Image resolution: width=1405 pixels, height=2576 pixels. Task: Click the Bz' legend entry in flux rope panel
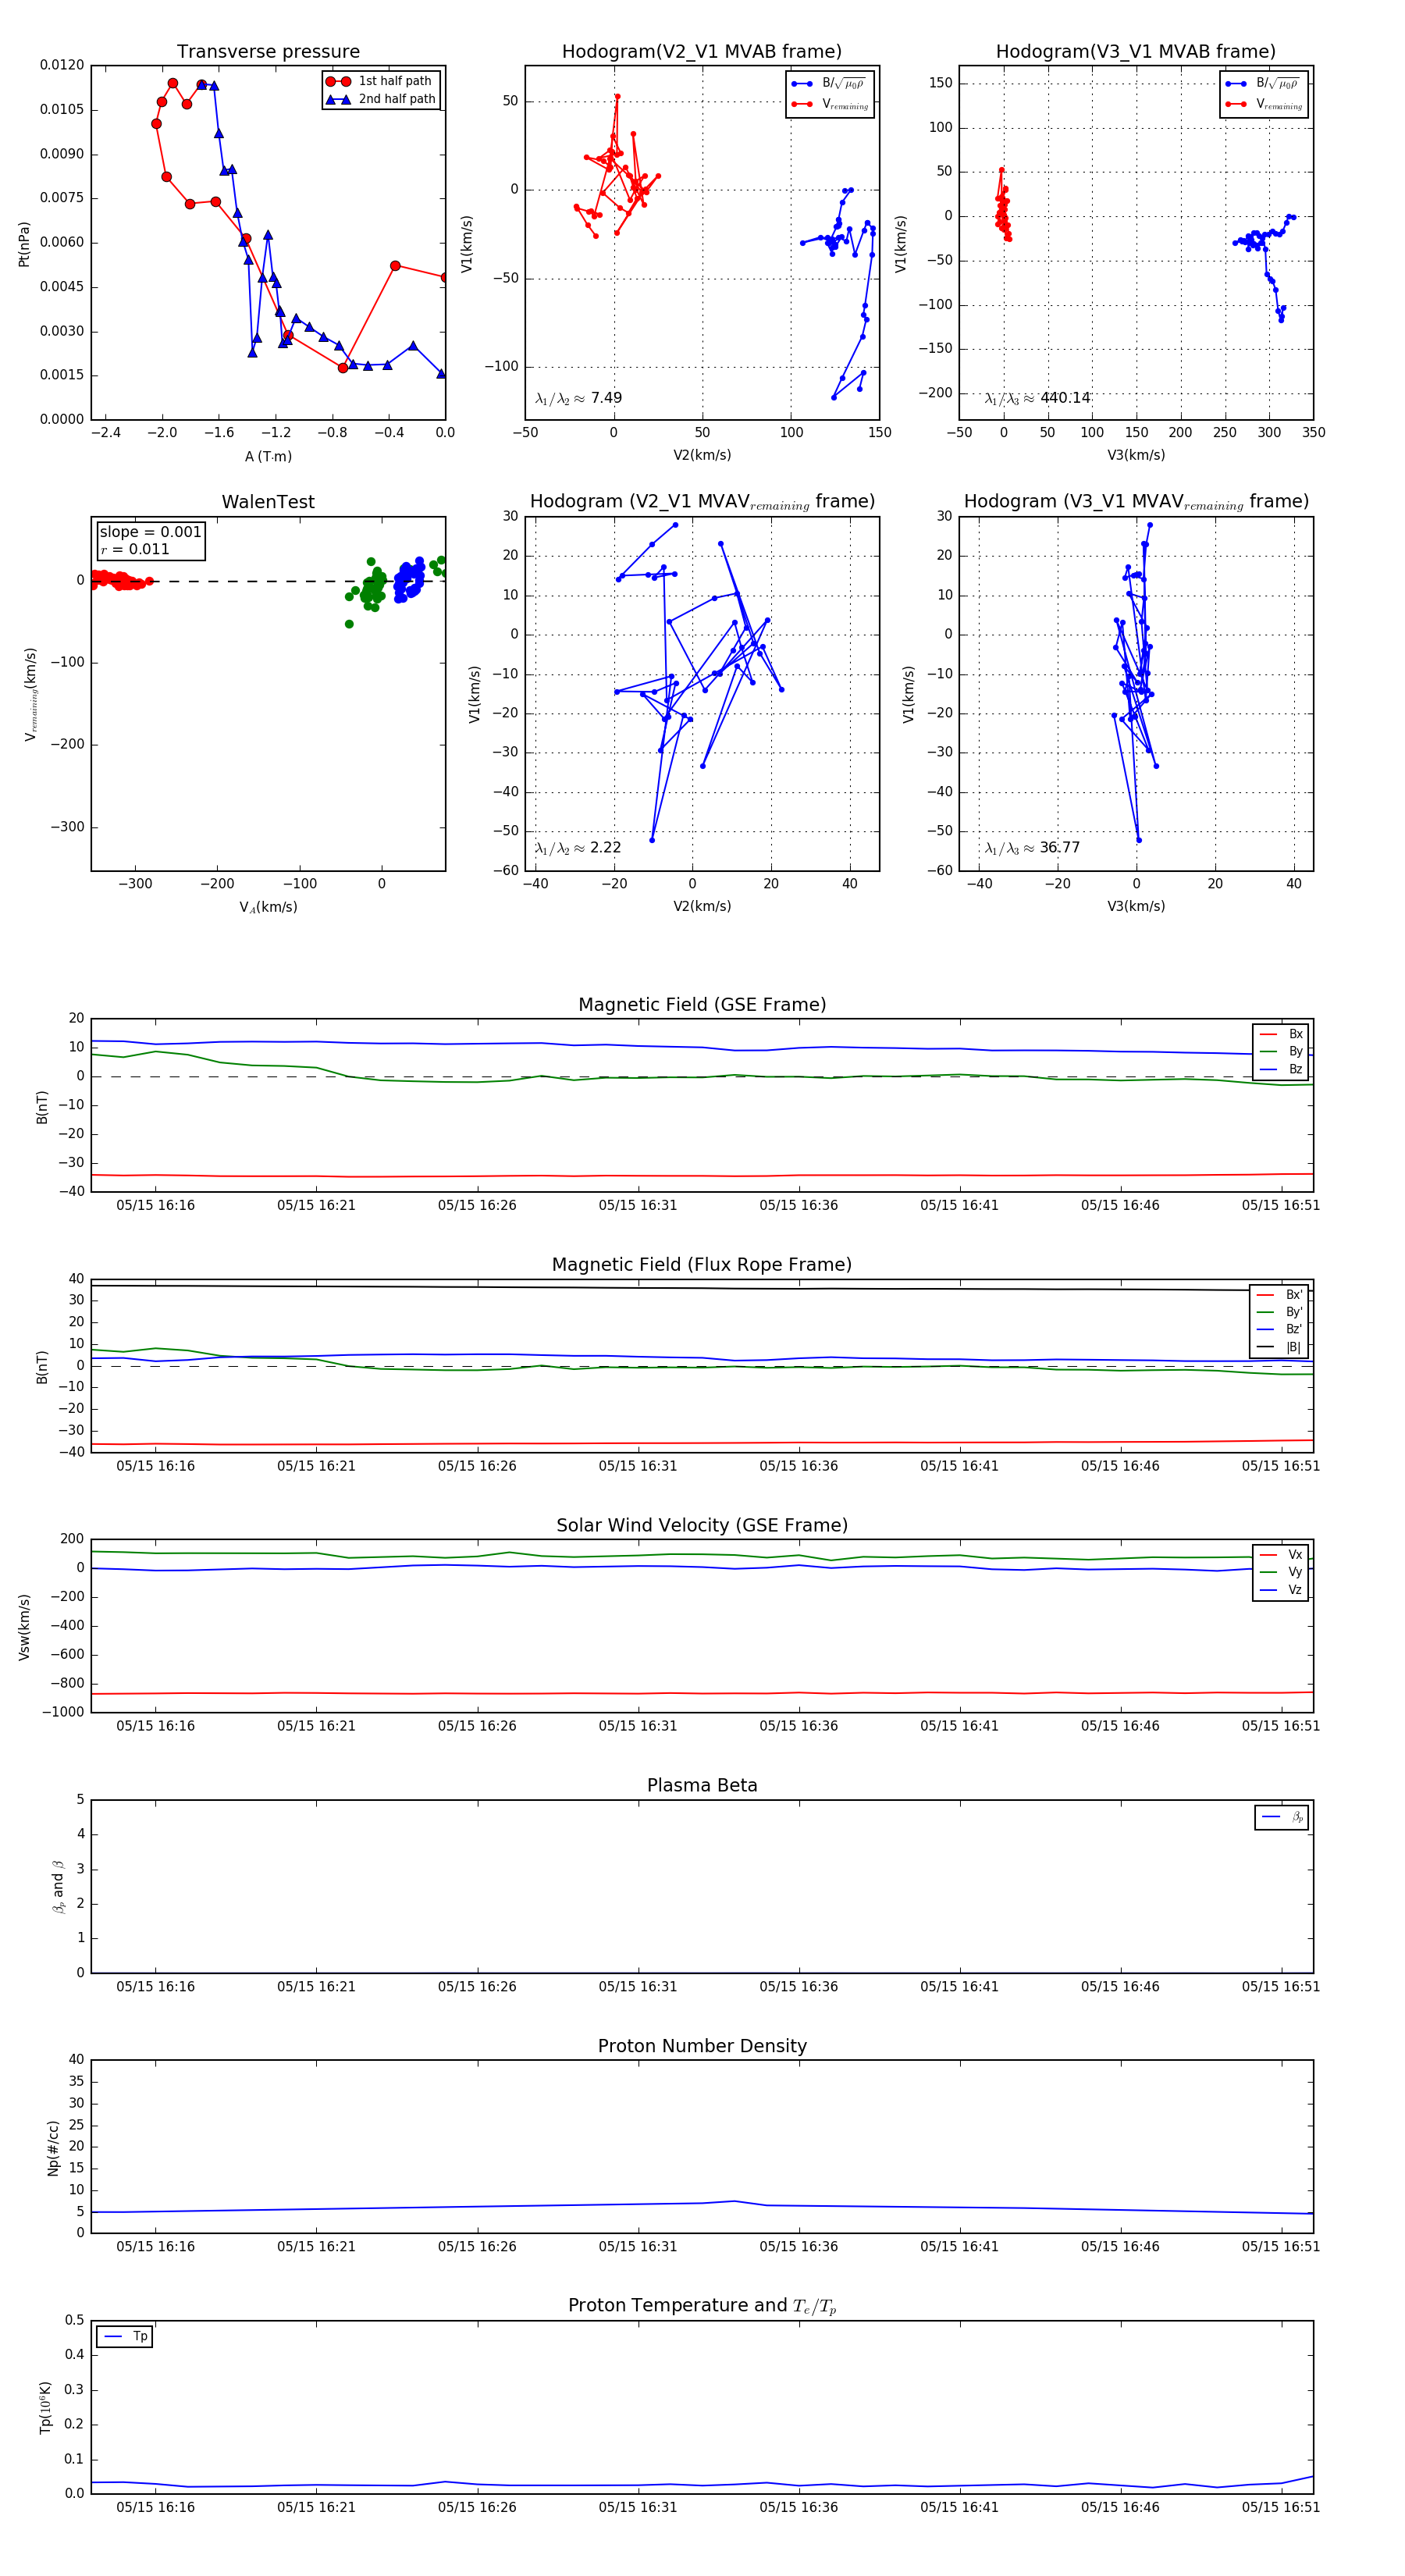pyautogui.click(x=1280, y=1329)
